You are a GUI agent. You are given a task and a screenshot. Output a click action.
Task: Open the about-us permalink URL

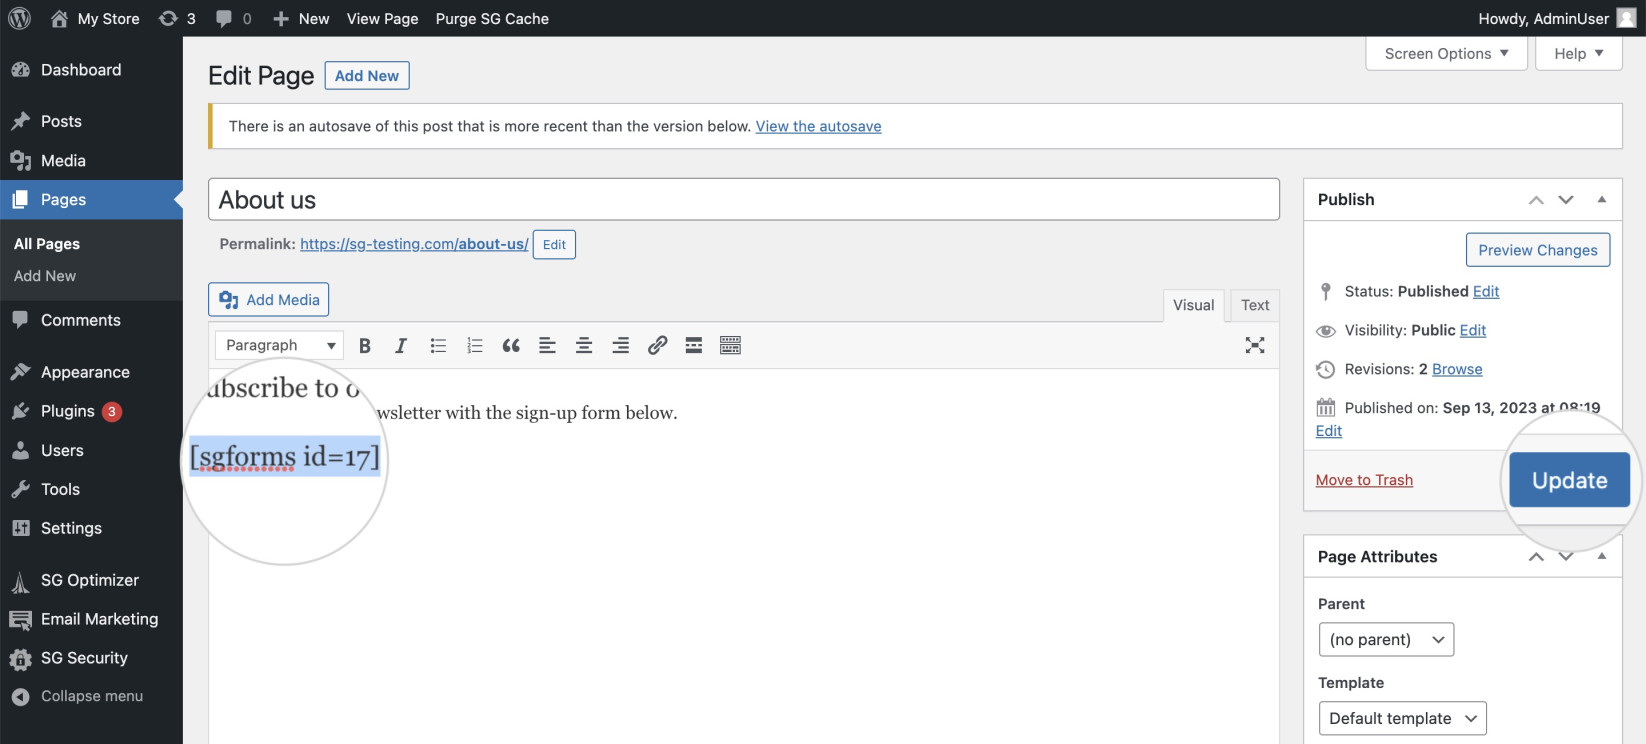(414, 244)
